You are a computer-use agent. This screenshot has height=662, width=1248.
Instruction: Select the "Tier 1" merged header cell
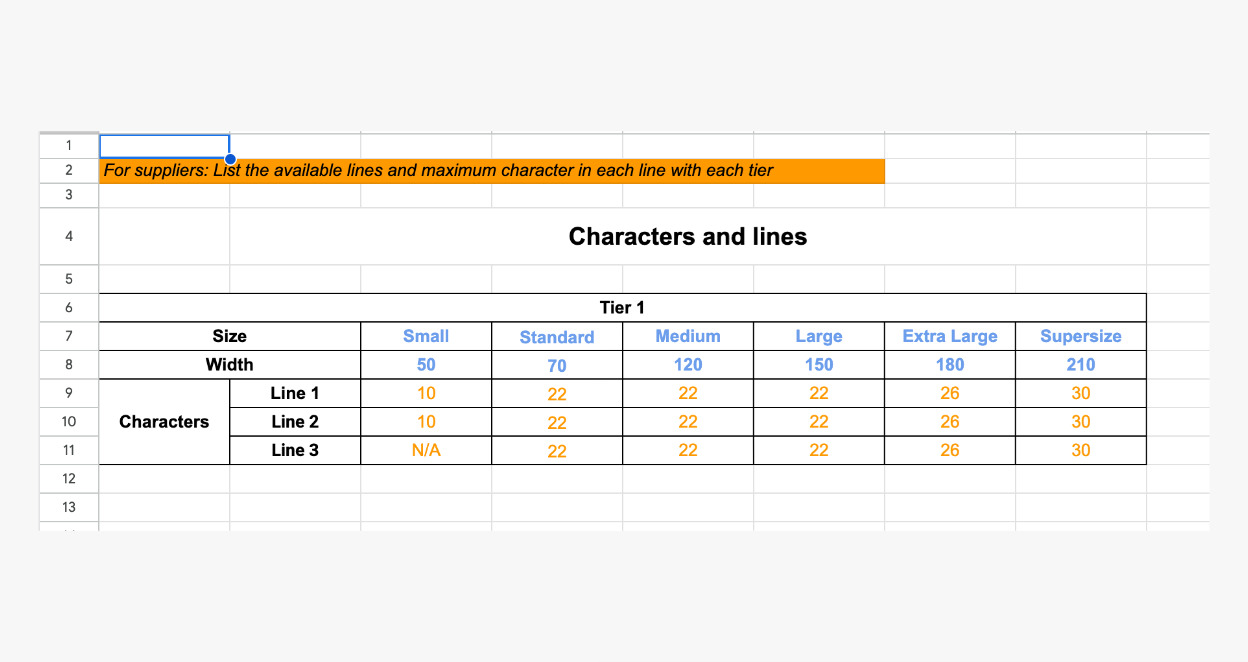[622, 308]
